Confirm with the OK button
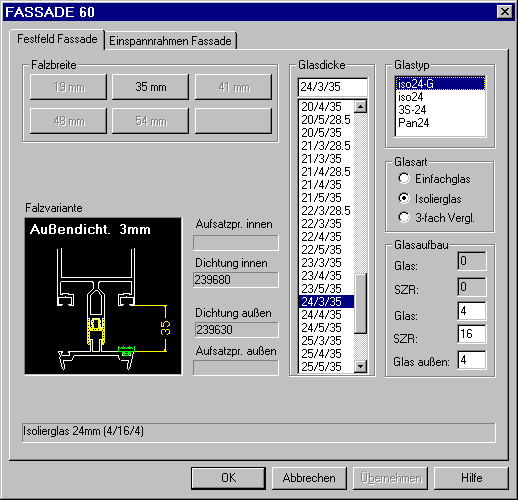Viewport: 518px width, 500px height. (x=228, y=478)
